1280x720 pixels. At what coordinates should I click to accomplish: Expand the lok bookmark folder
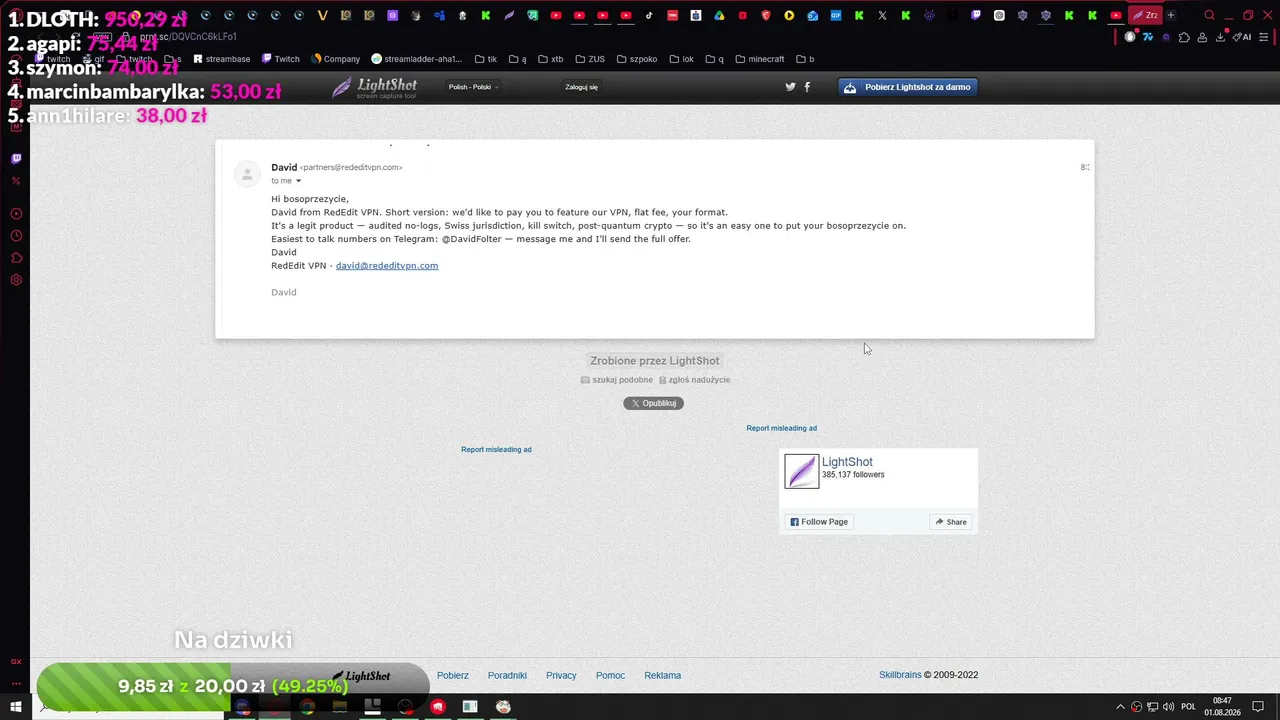pos(682,59)
